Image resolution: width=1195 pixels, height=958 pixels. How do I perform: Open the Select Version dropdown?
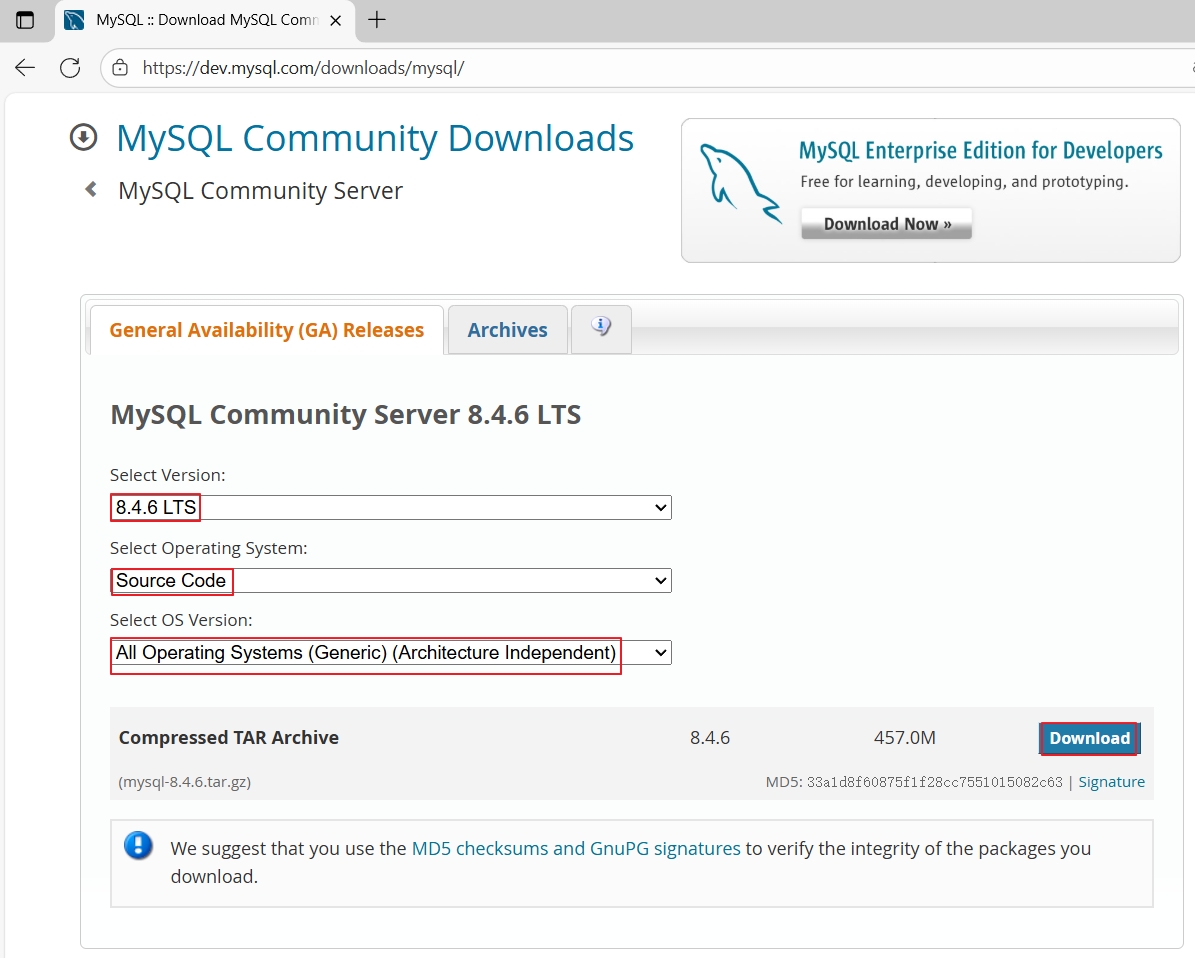pos(390,508)
